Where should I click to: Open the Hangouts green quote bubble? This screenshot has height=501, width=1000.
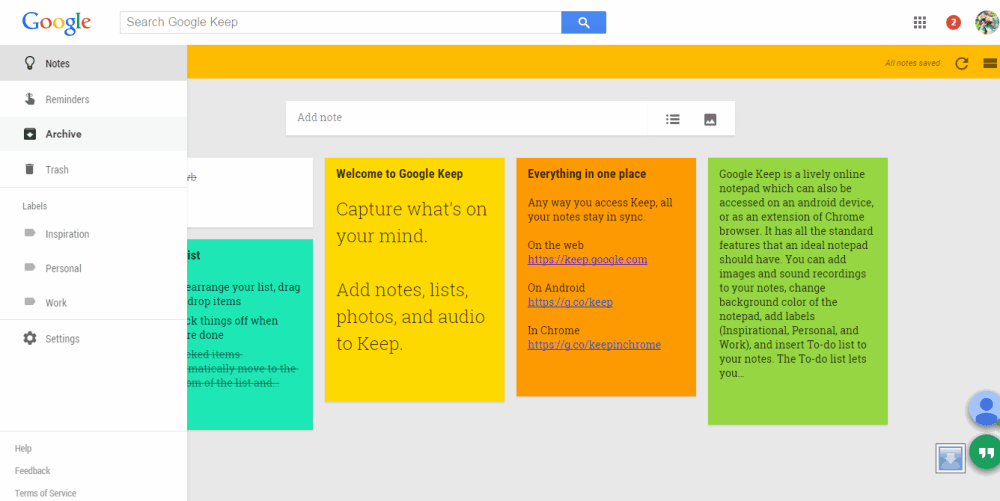[x=986, y=453]
